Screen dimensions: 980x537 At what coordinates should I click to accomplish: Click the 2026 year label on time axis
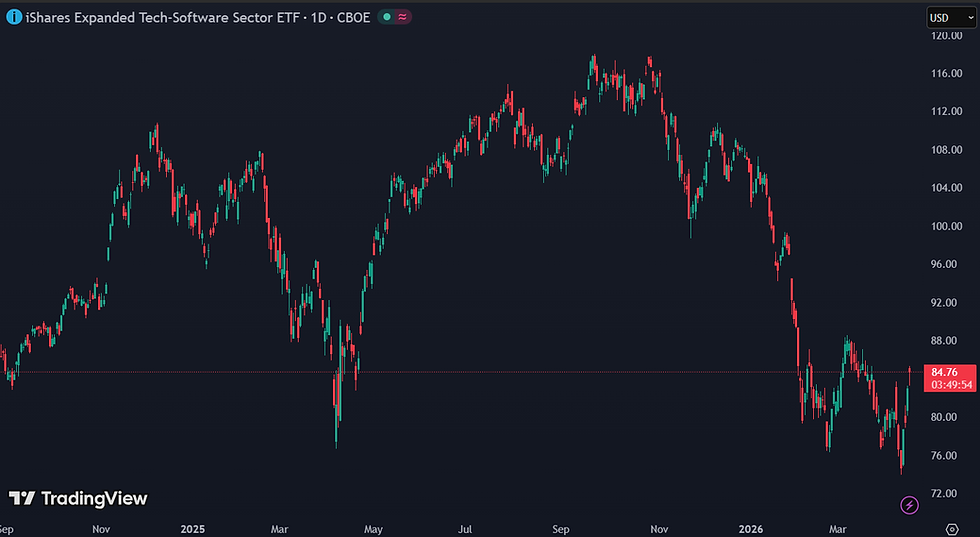coord(751,529)
